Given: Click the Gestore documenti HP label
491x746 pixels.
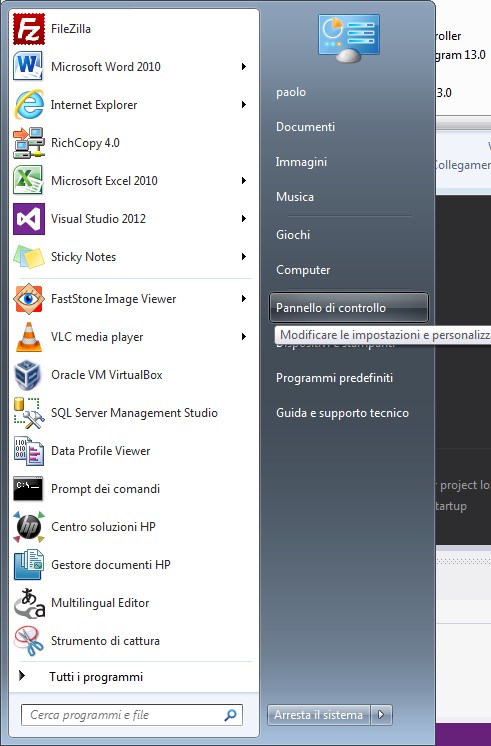Looking at the screenshot, I should [111, 565].
